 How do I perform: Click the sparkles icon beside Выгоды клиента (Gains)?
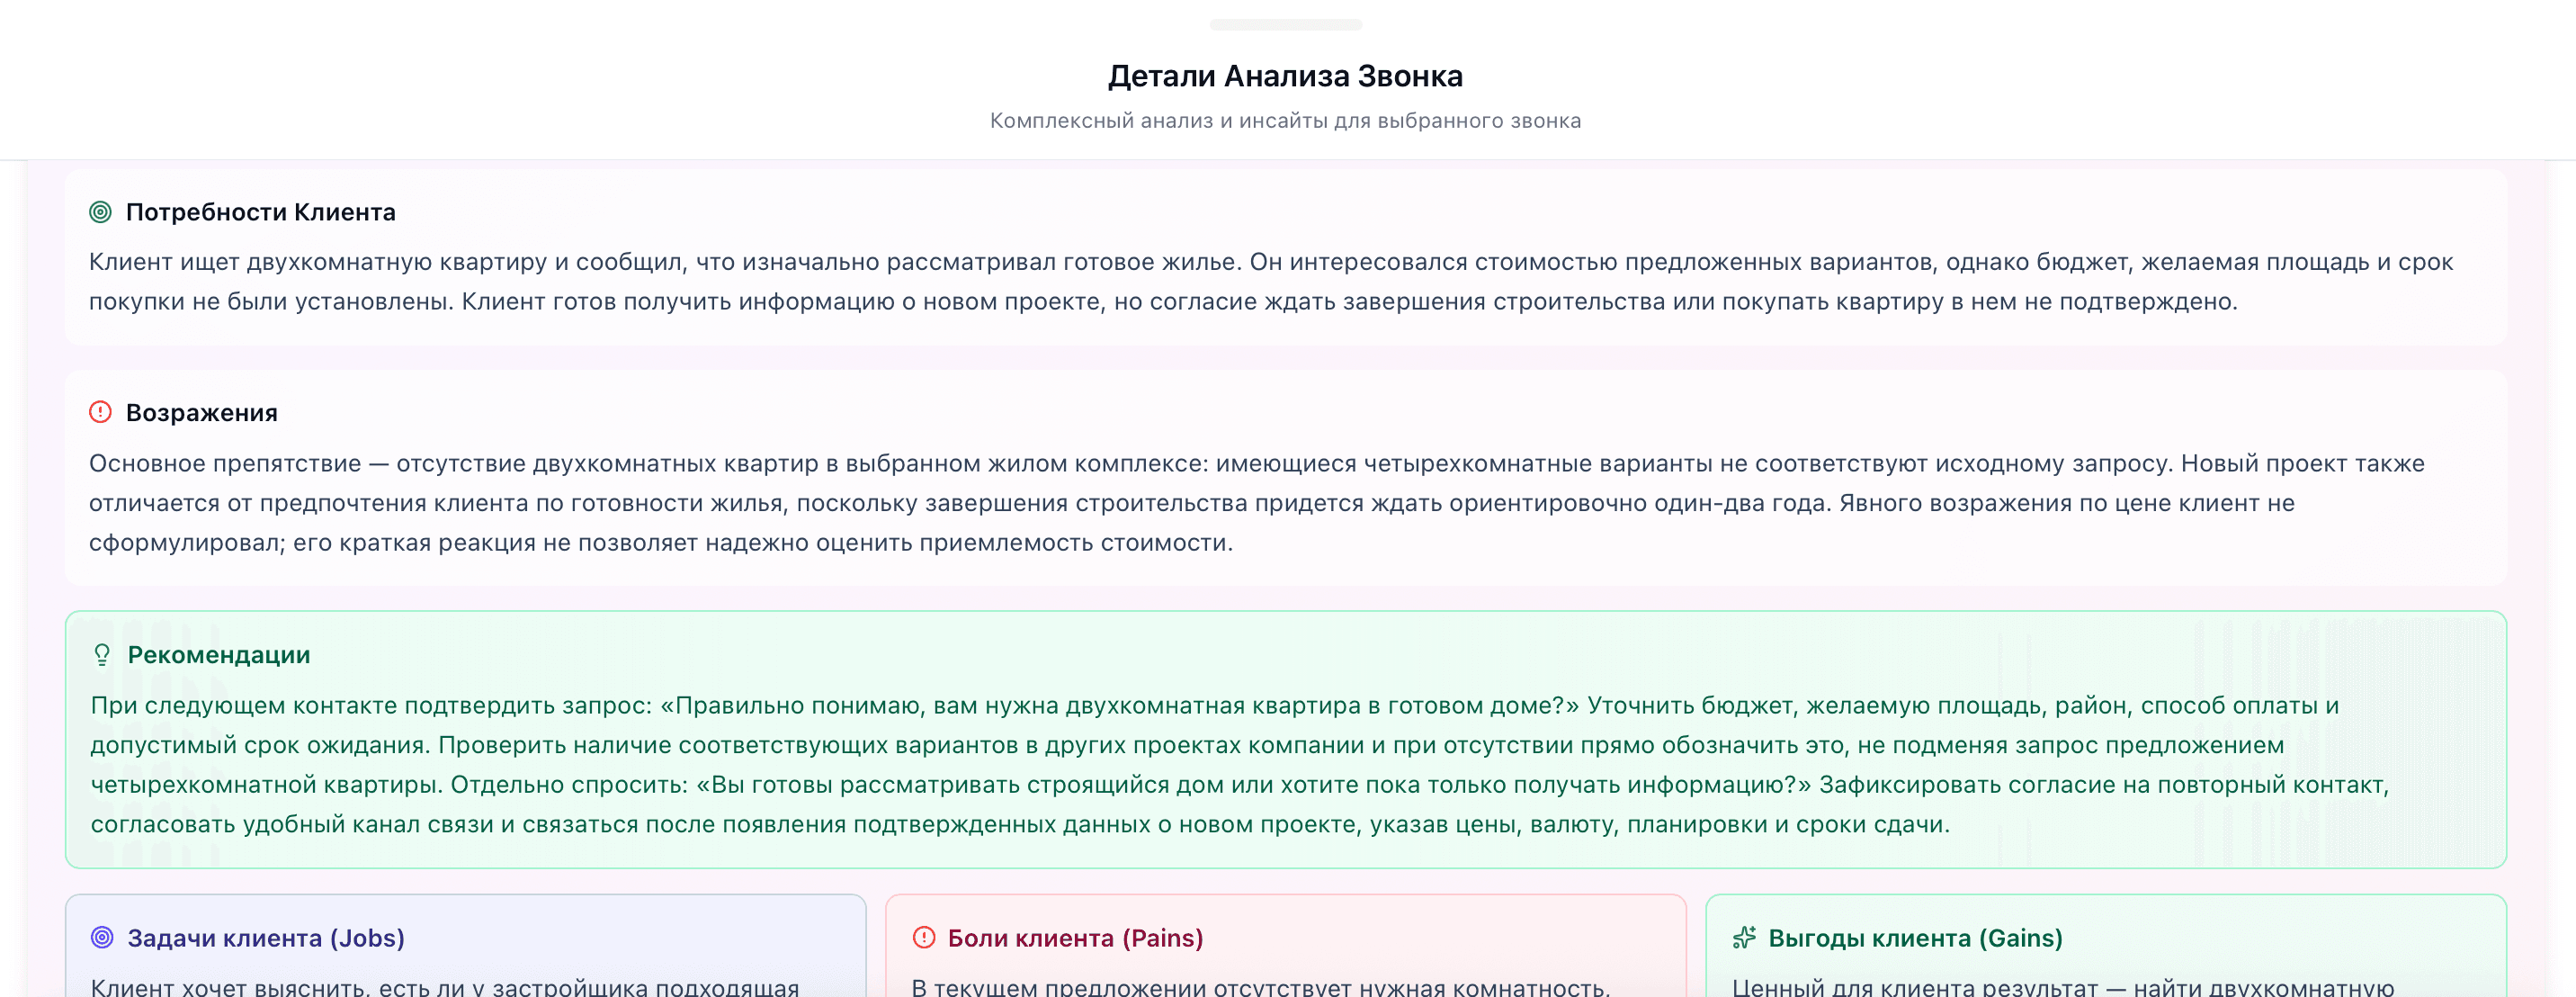(1744, 937)
